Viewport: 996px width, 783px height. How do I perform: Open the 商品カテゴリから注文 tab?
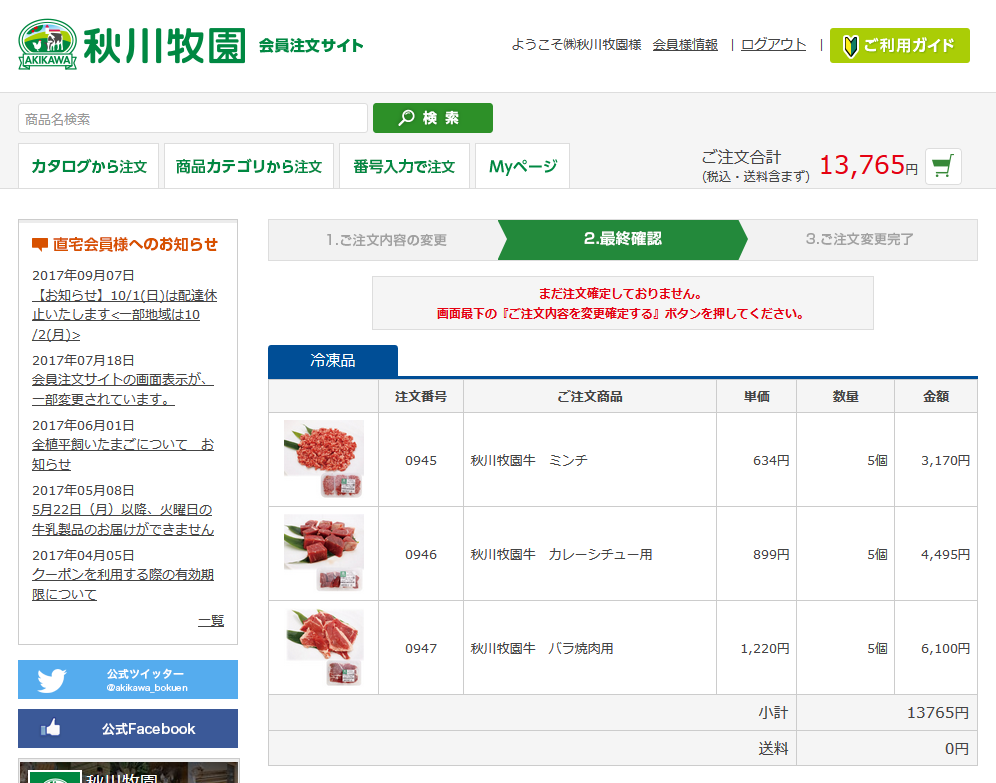[248, 166]
